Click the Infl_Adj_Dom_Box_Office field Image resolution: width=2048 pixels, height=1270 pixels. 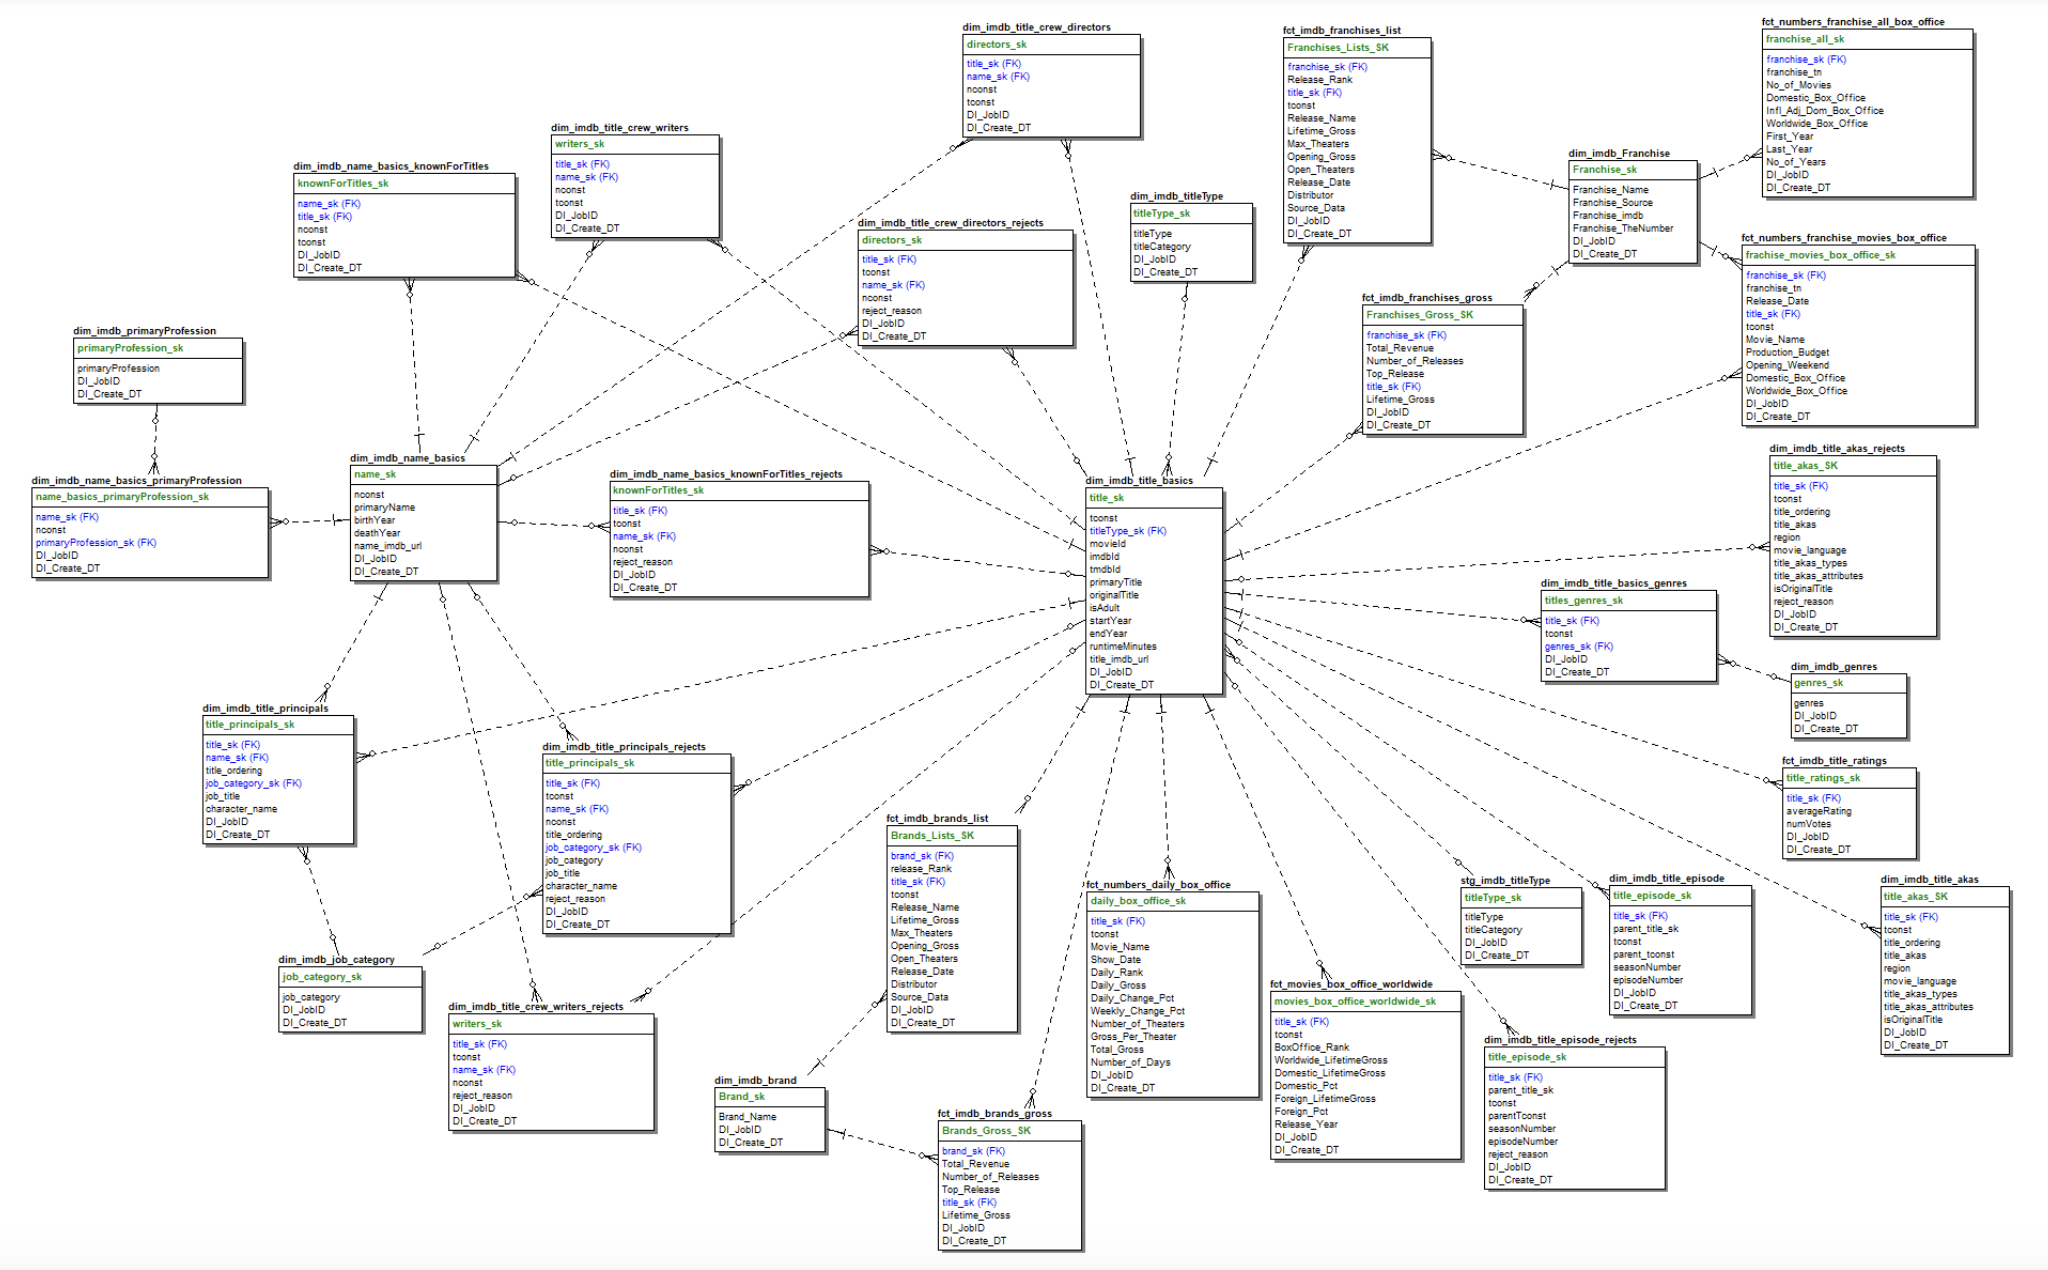(x=1824, y=111)
